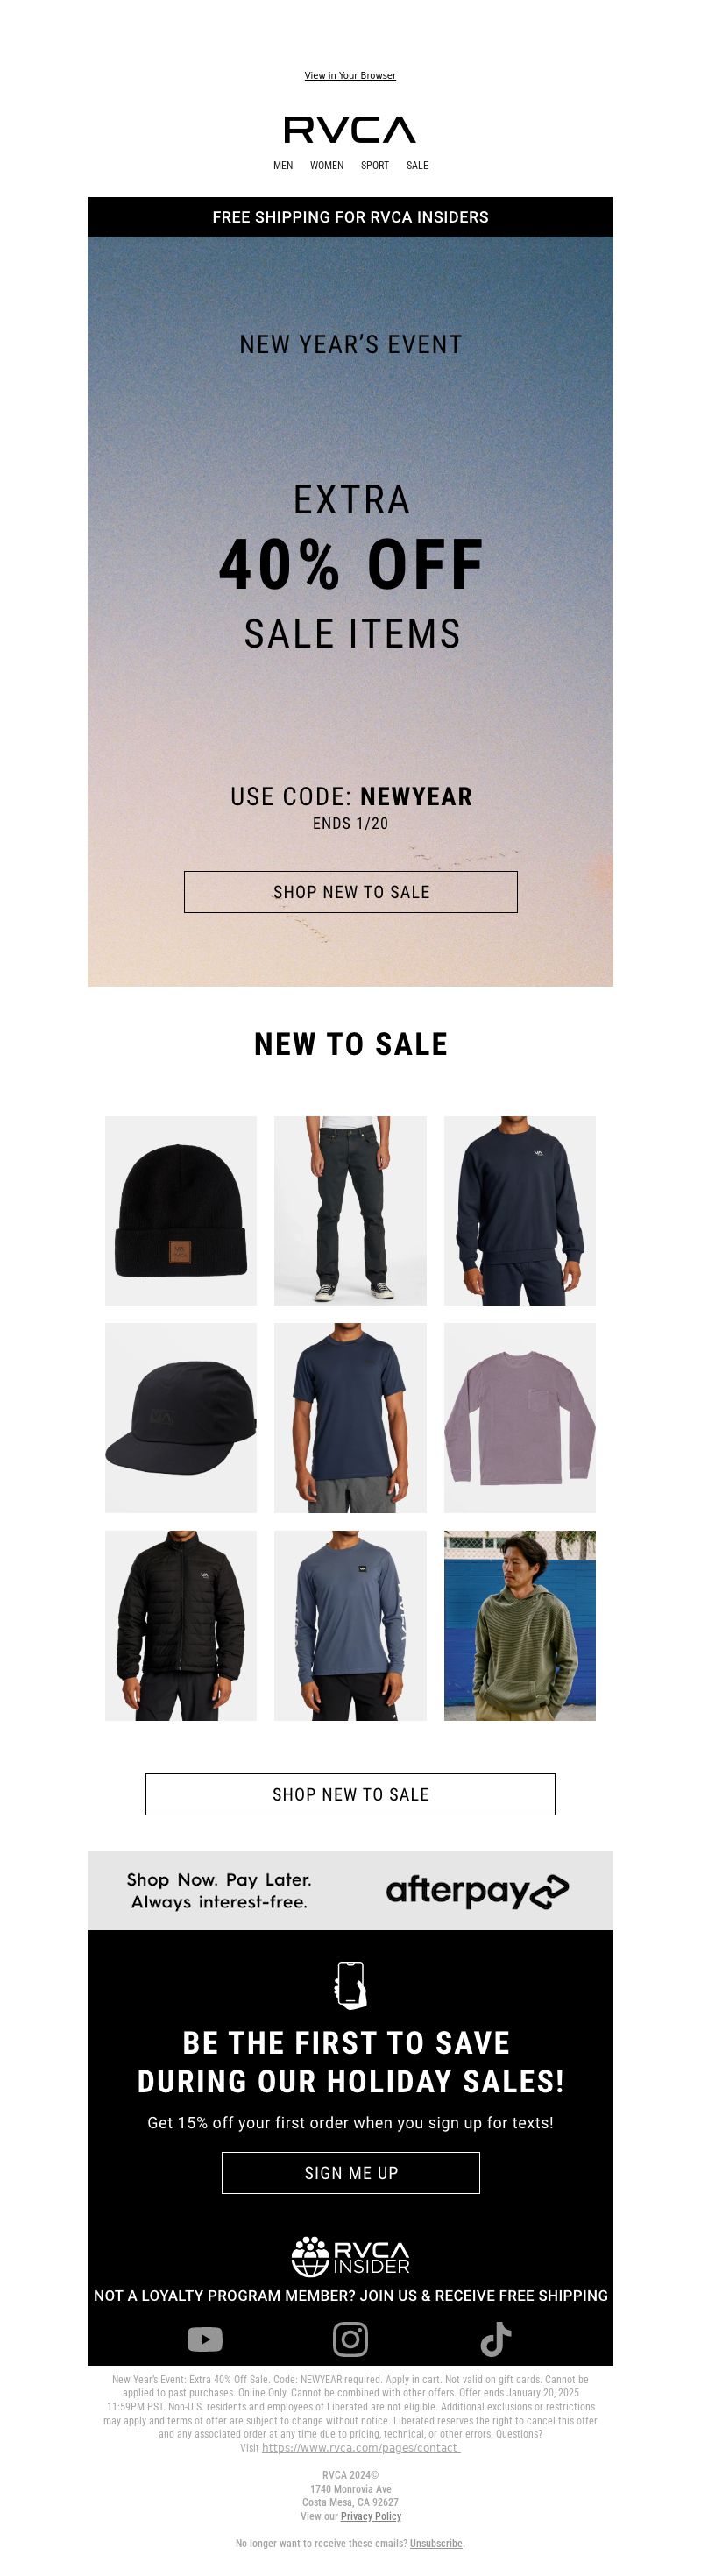Screen dimensions: 701x2576
Task: Open the Instagram social icon
Action: tap(350, 2339)
